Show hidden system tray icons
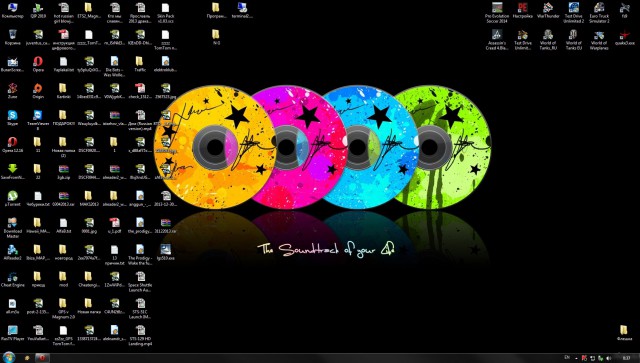The height and width of the screenshot is (363, 640). click(576, 358)
